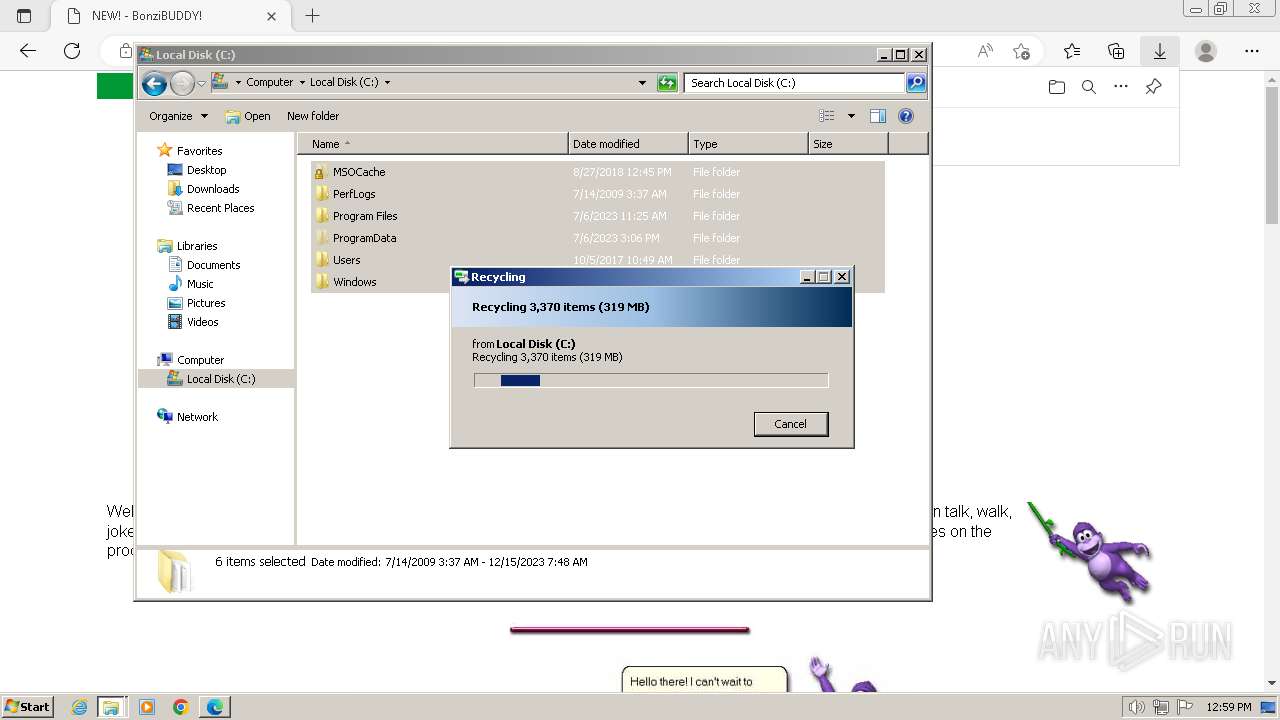Open Edge Settings and more menu
Screen dimensions: 1280x720
pyautogui.click(x=1252, y=51)
